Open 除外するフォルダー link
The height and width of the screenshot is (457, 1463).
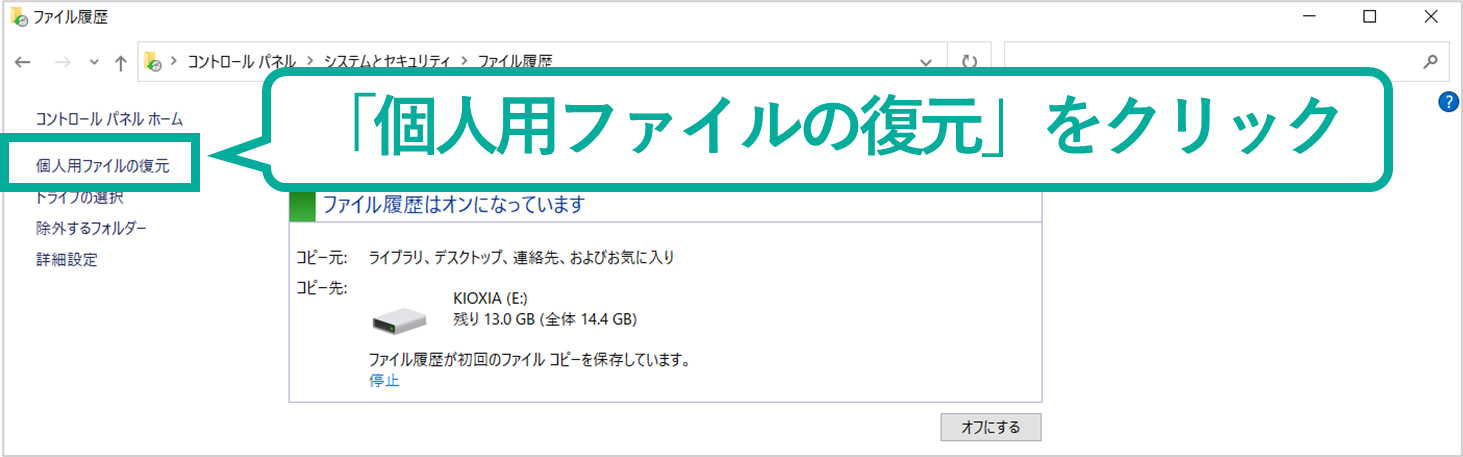coord(91,228)
